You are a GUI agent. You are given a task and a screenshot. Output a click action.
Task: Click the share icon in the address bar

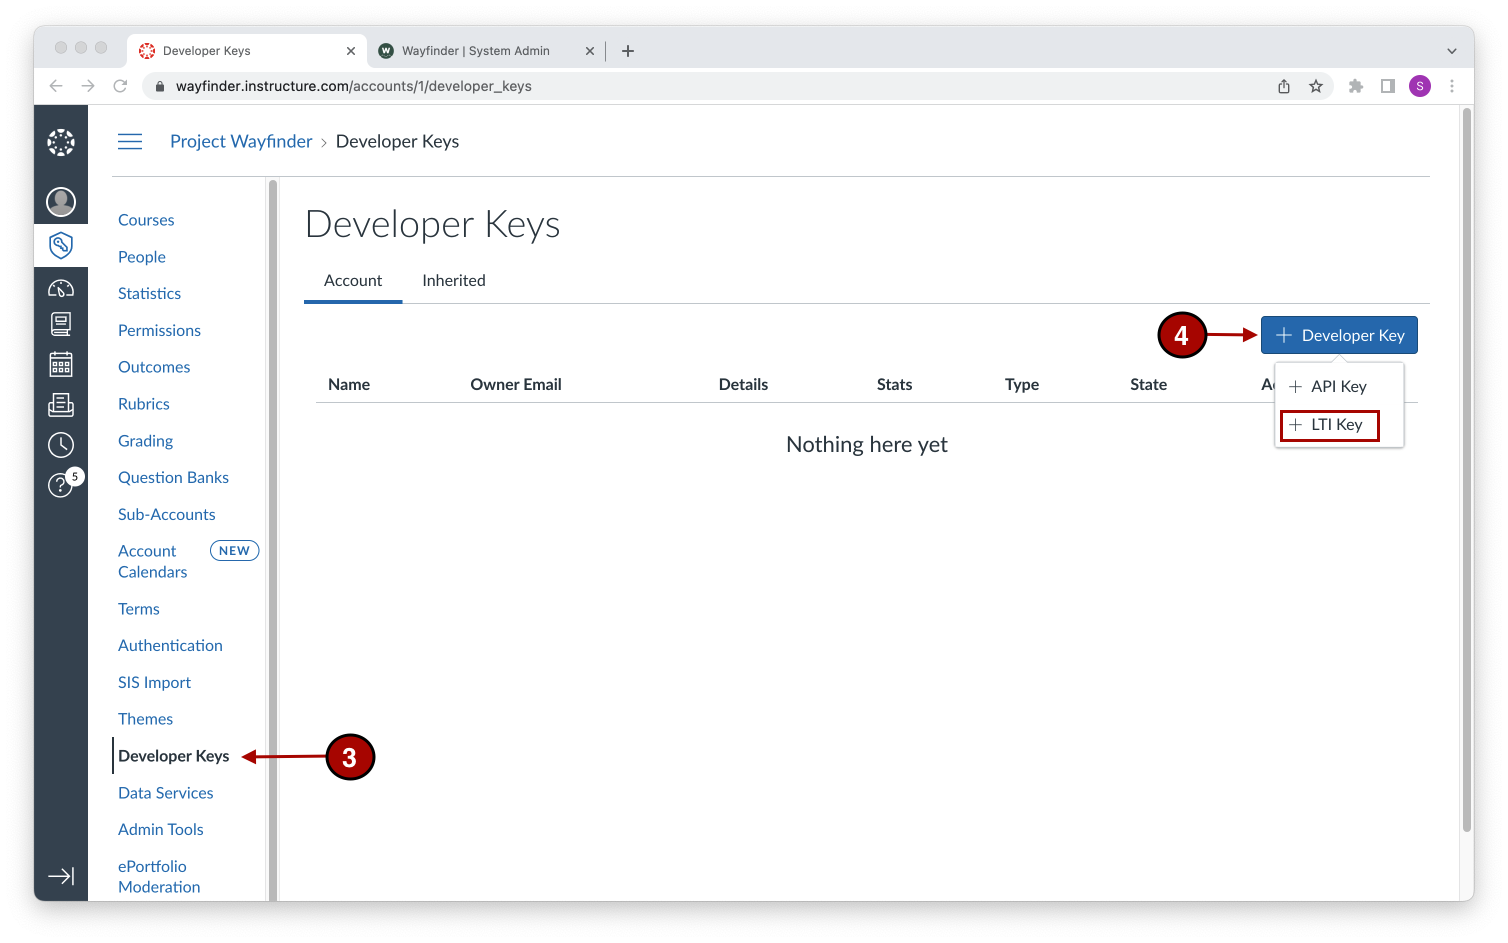1284,86
